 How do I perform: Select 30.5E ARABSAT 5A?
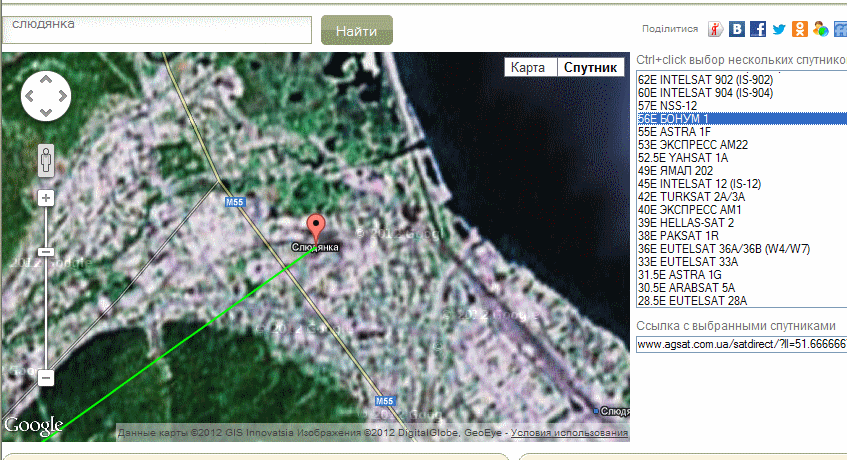point(741,288)
